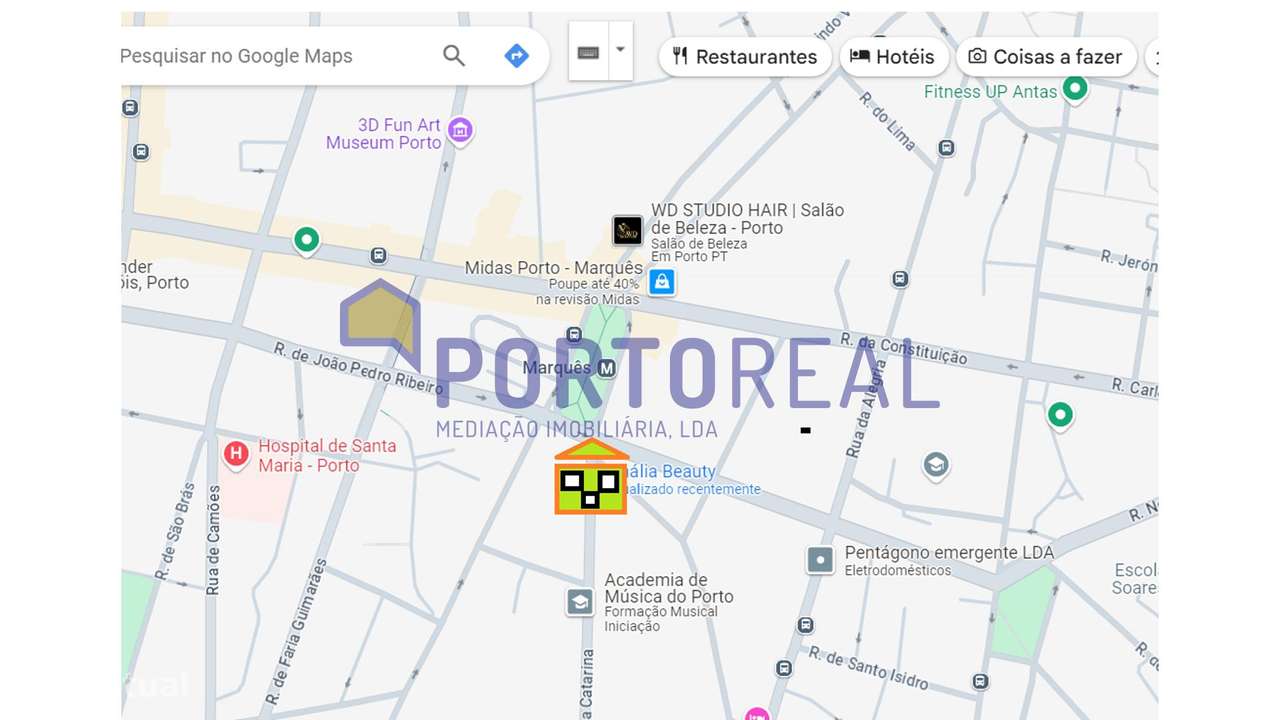Select the bus stop above Marquês garden
Image resolution: width=1280 pixels, height=720 pixels.
click(574, 335)
